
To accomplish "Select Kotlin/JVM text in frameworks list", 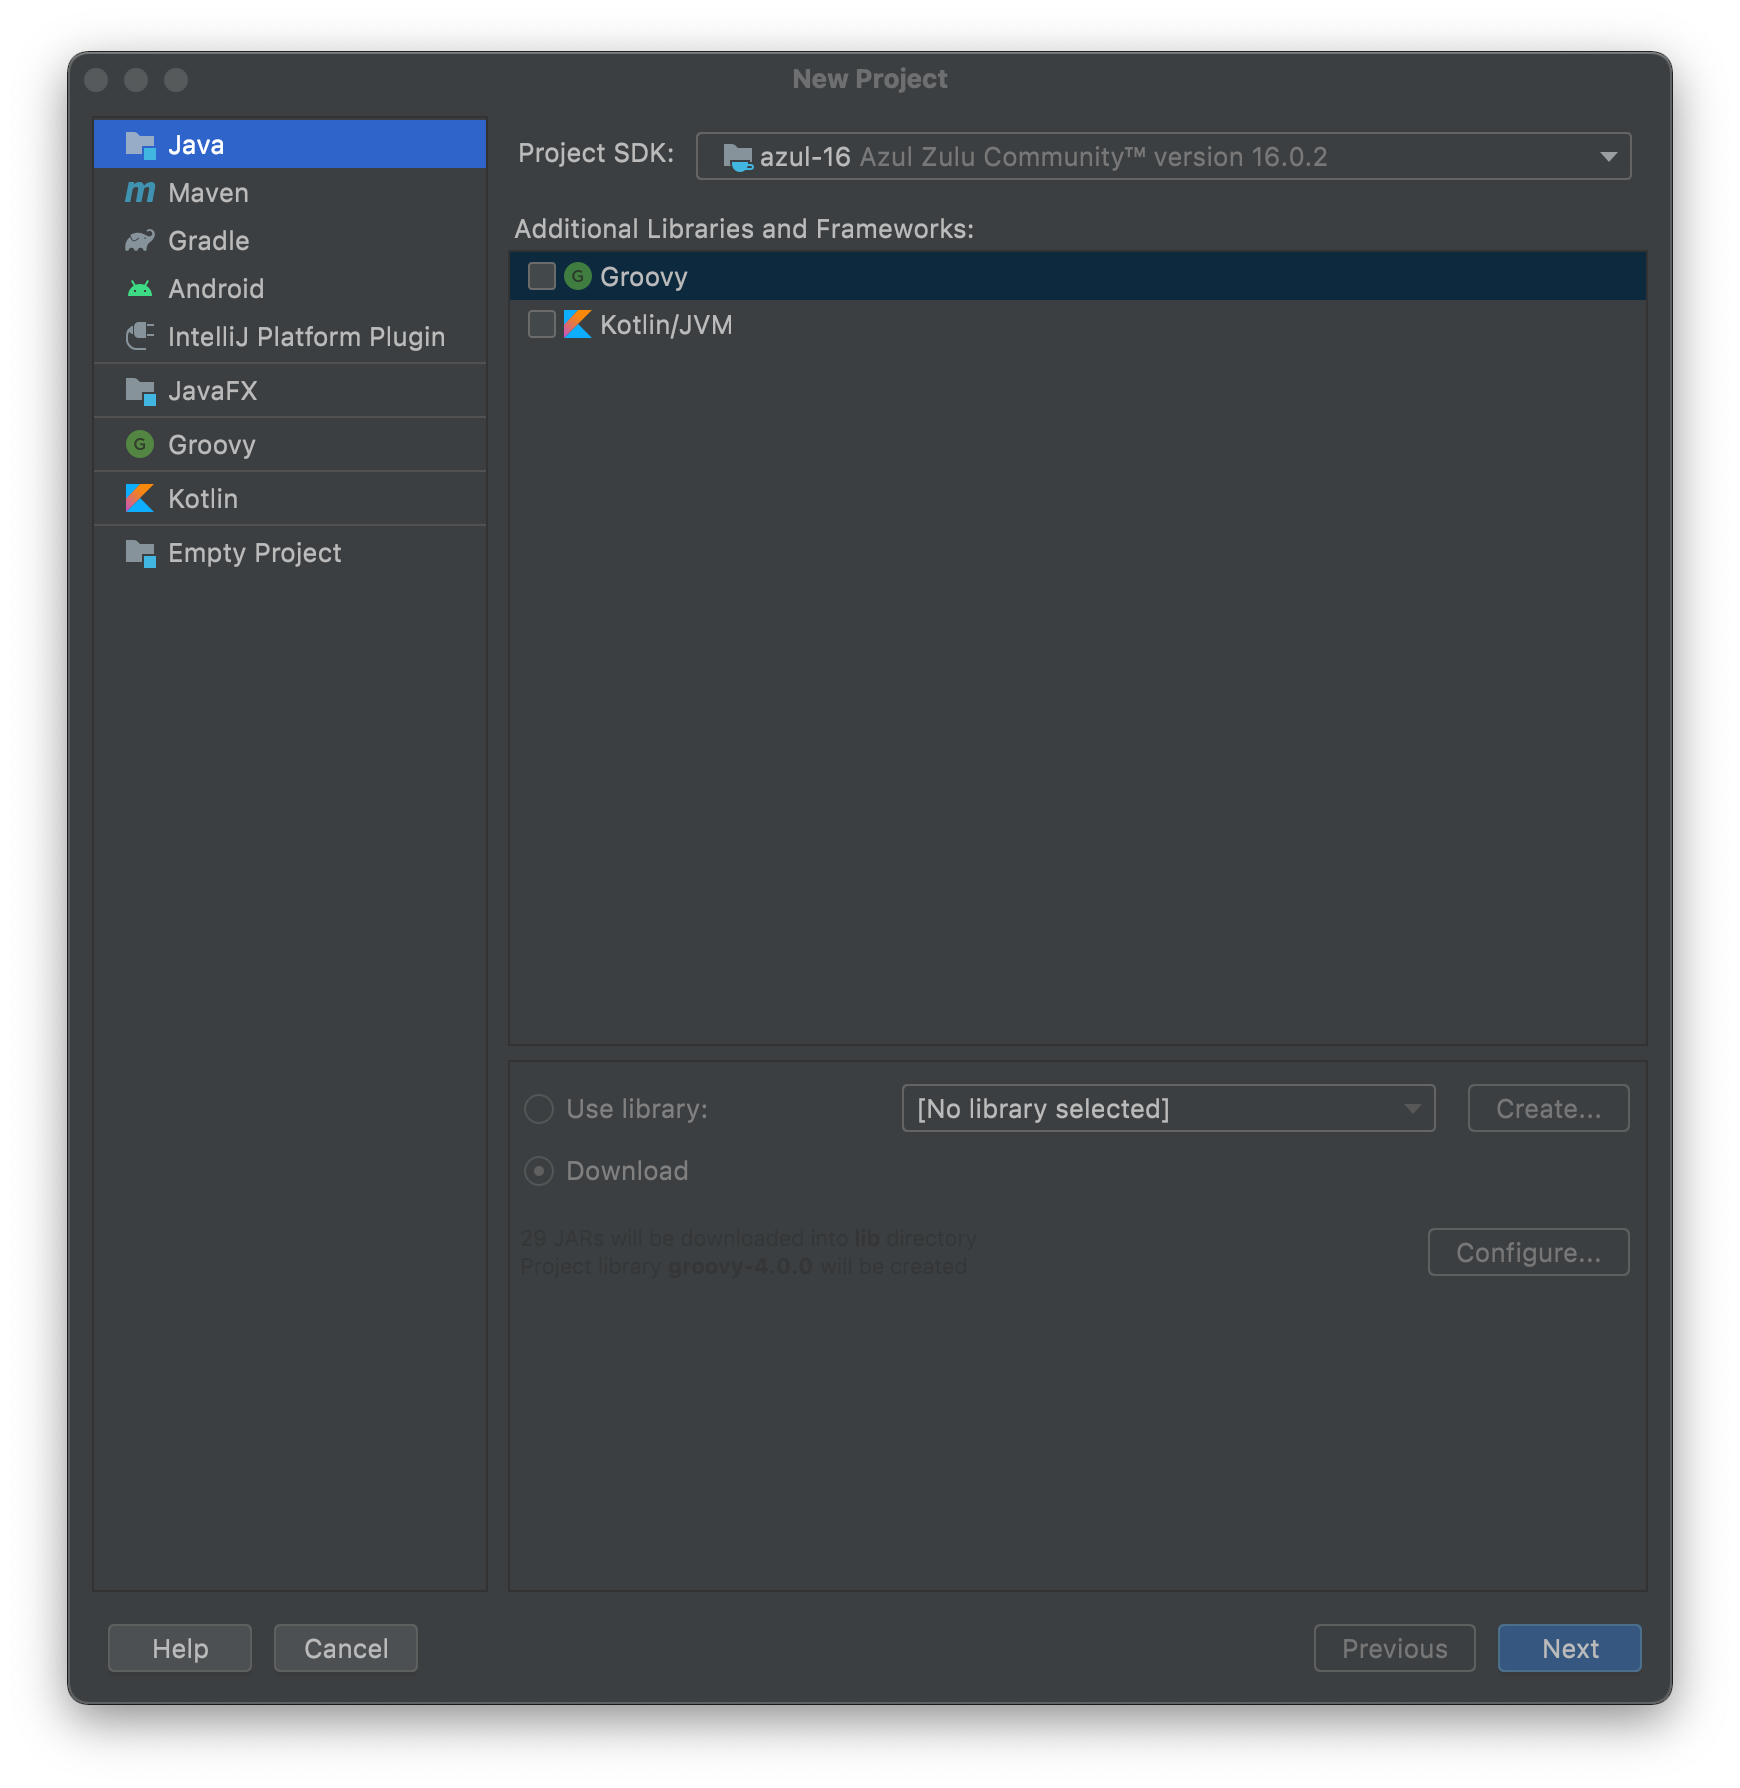I will [x=666, y=325].
